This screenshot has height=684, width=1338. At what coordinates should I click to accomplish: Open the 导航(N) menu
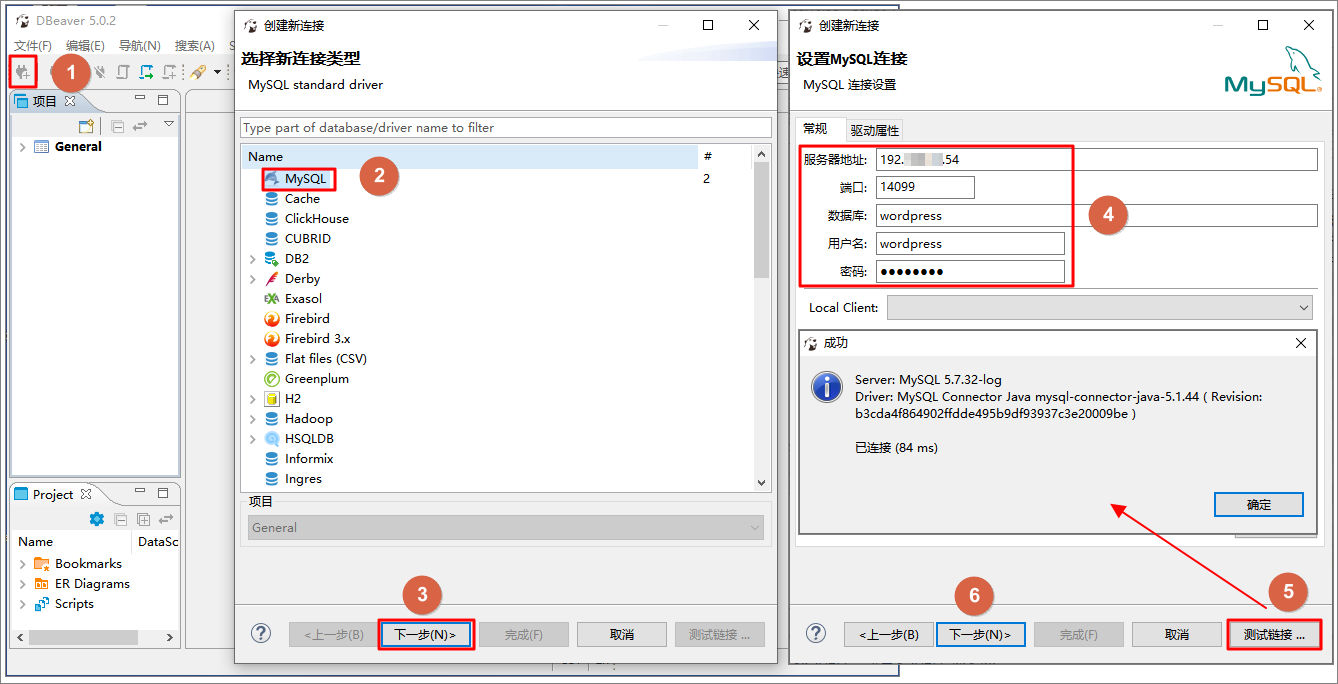tap(140, 46)
